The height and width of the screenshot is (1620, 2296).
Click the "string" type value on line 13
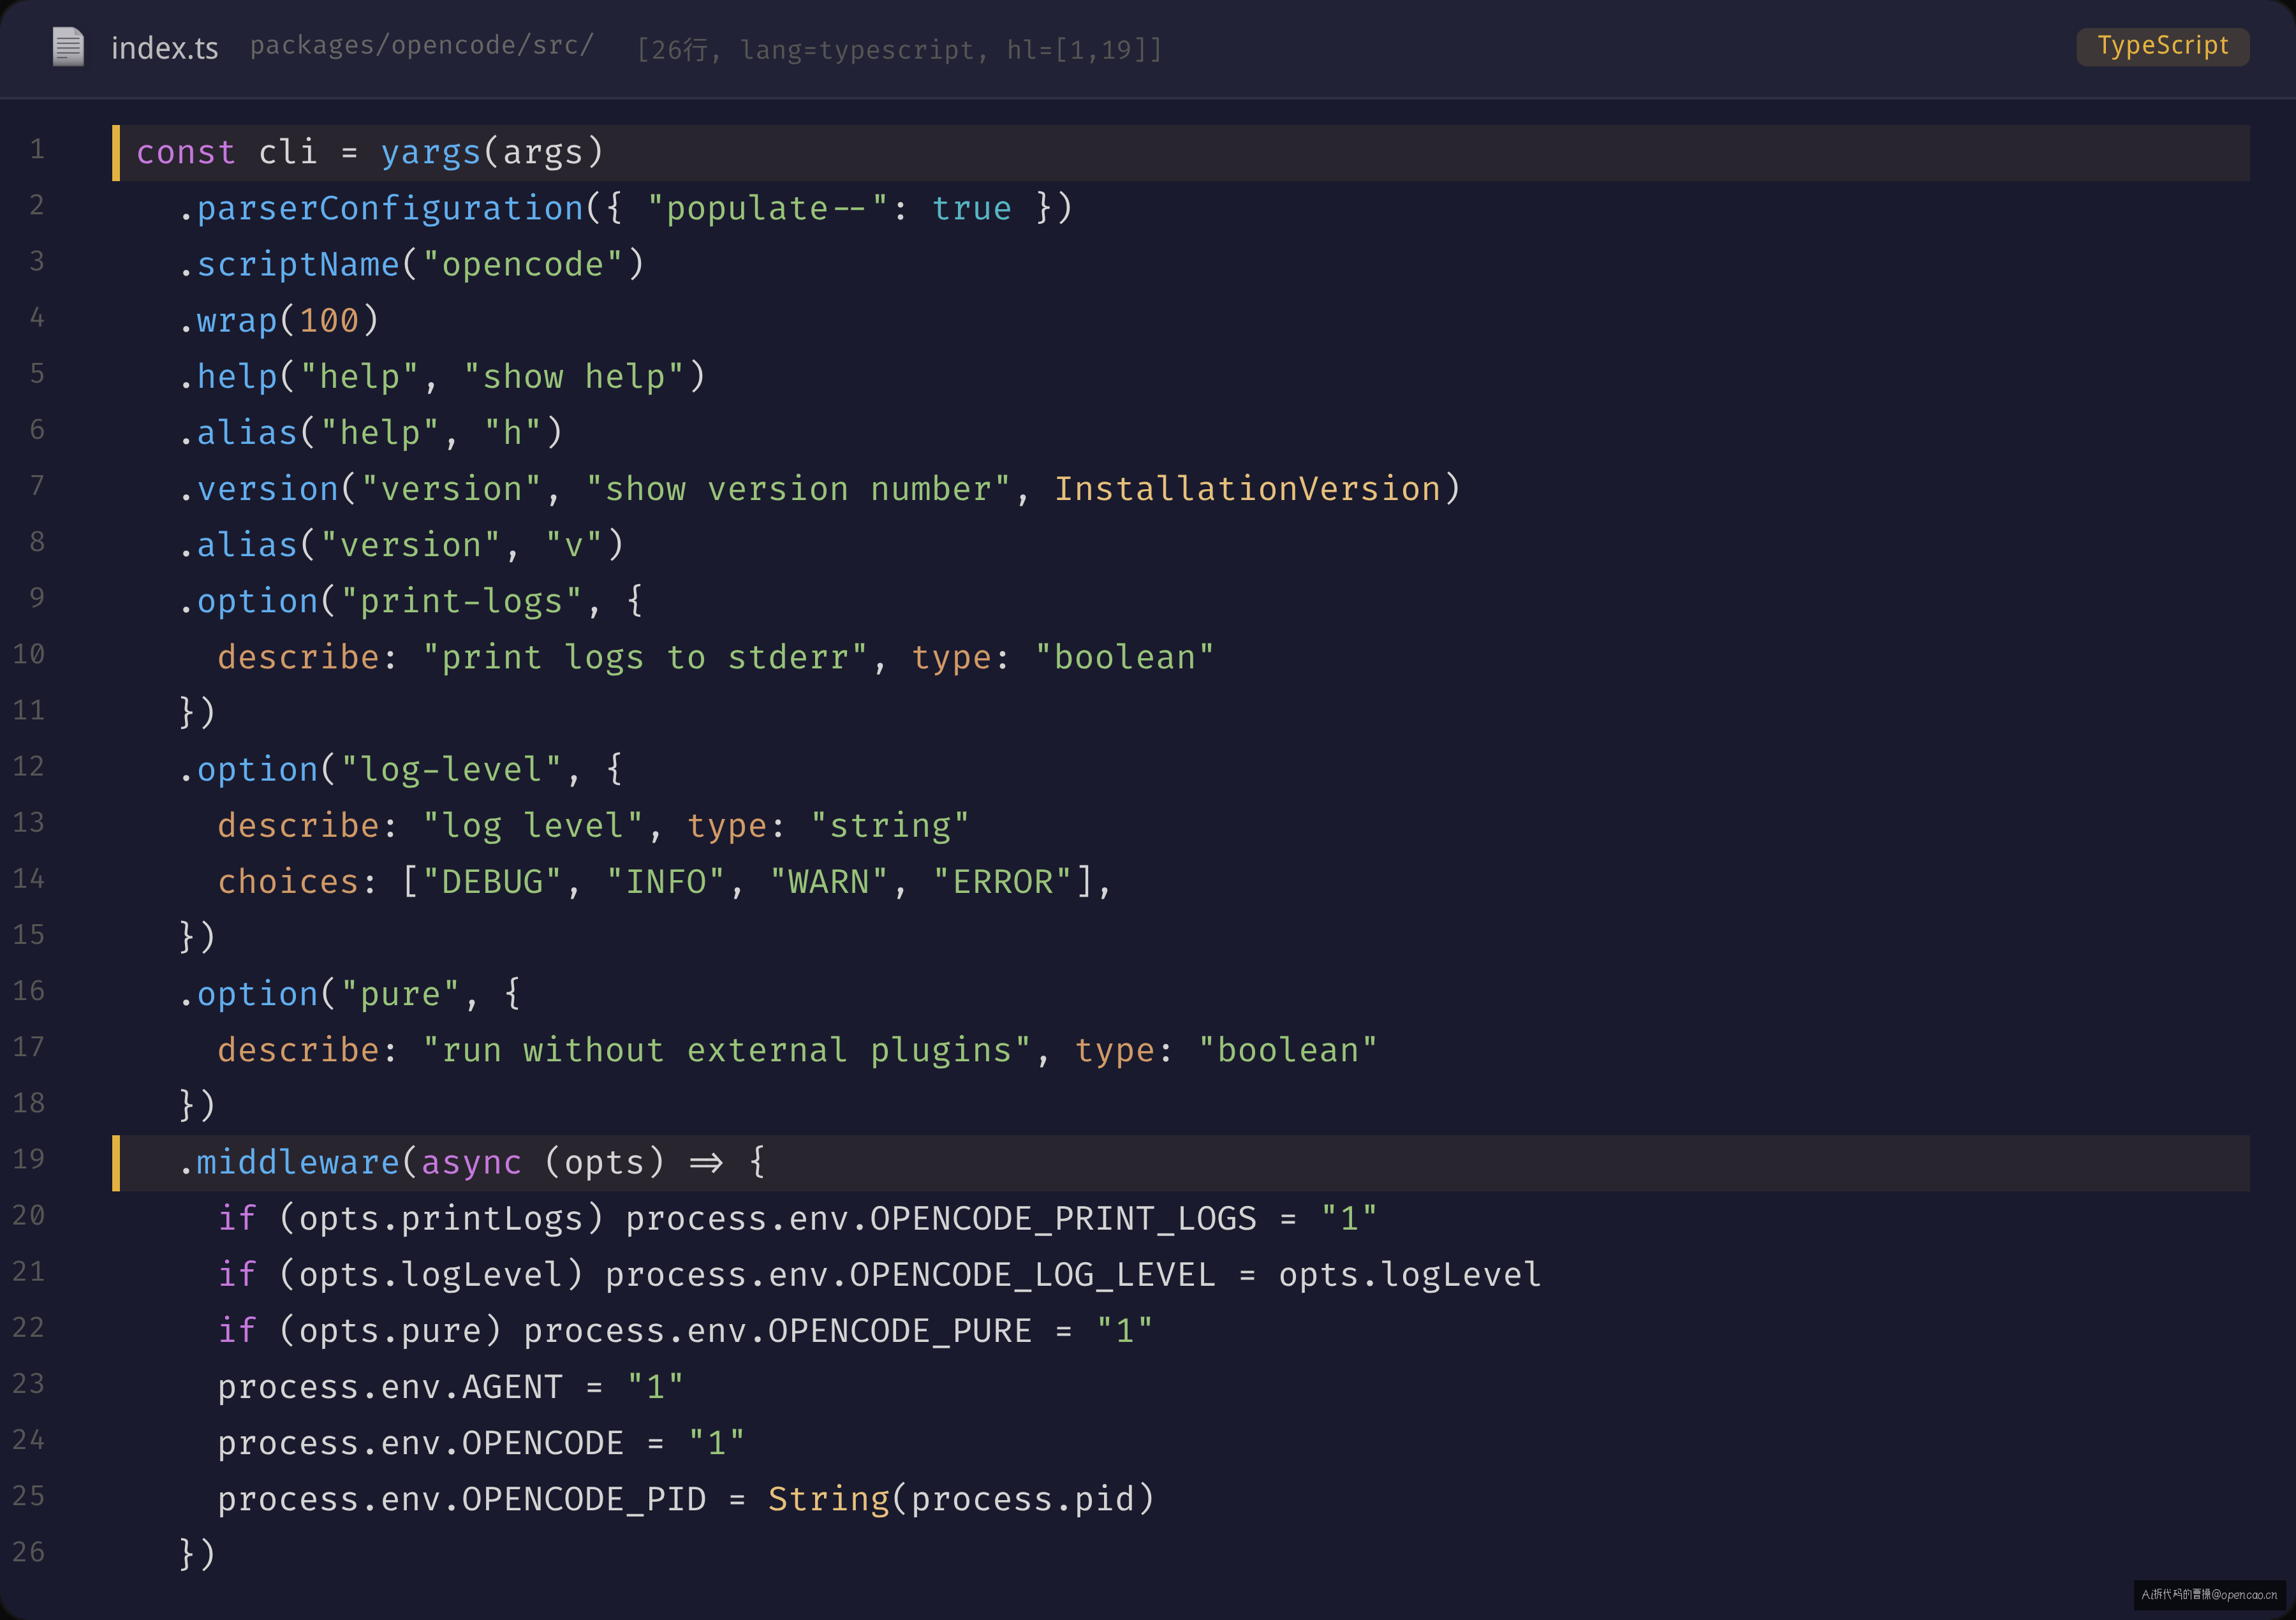[x=890, y=825]
